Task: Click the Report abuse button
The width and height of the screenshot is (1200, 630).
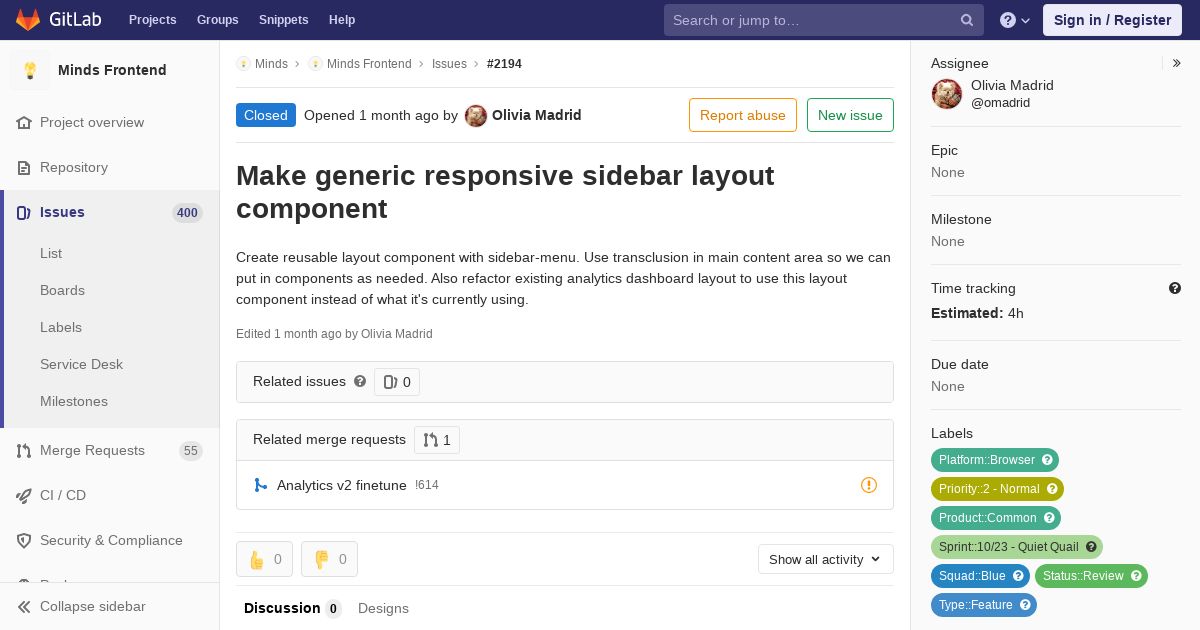Action: (743, 115)
